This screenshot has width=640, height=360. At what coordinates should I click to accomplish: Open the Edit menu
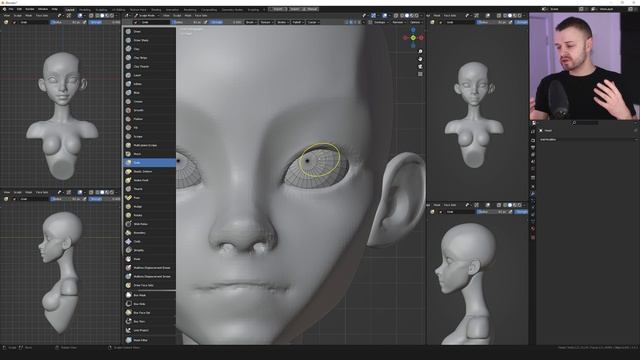pyautogui.click(x=19, y=9)
